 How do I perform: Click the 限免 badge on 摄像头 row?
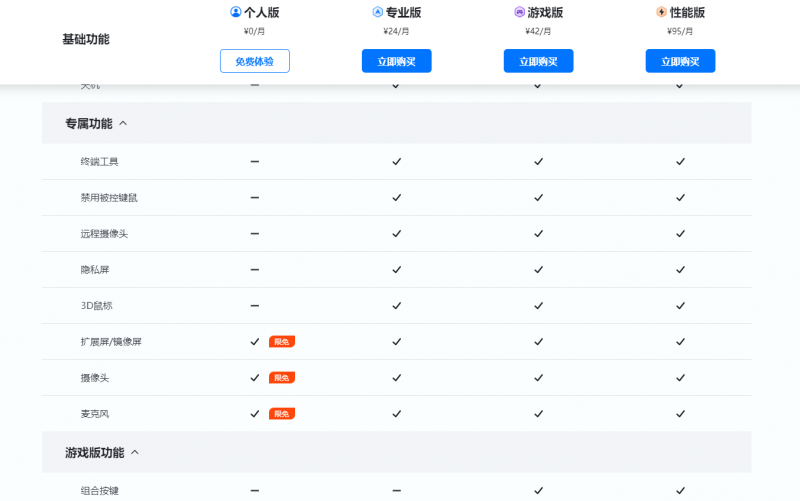click(x=282, y=378)
